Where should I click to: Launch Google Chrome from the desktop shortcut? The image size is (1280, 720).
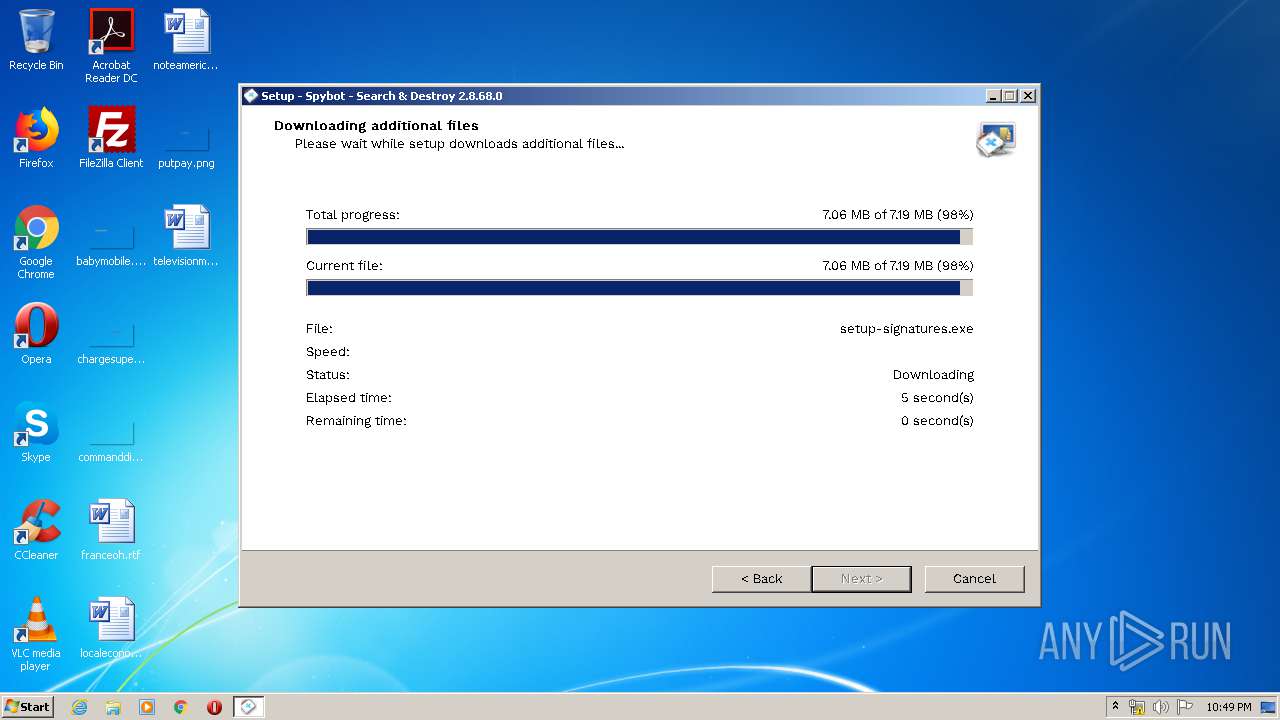[36, 242]
